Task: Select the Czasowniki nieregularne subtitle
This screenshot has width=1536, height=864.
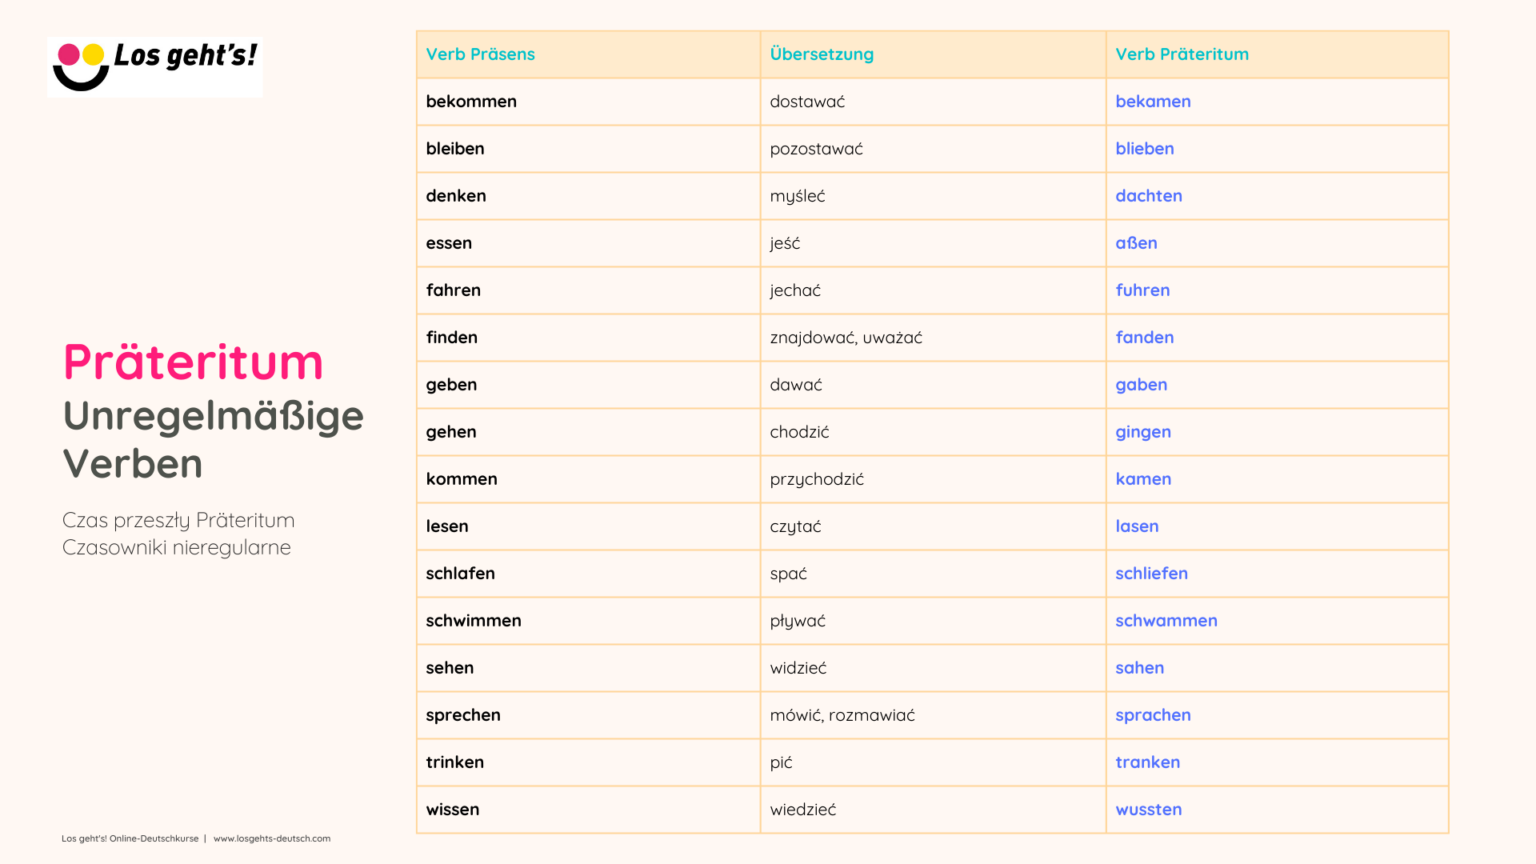Action: click(176, 548)
